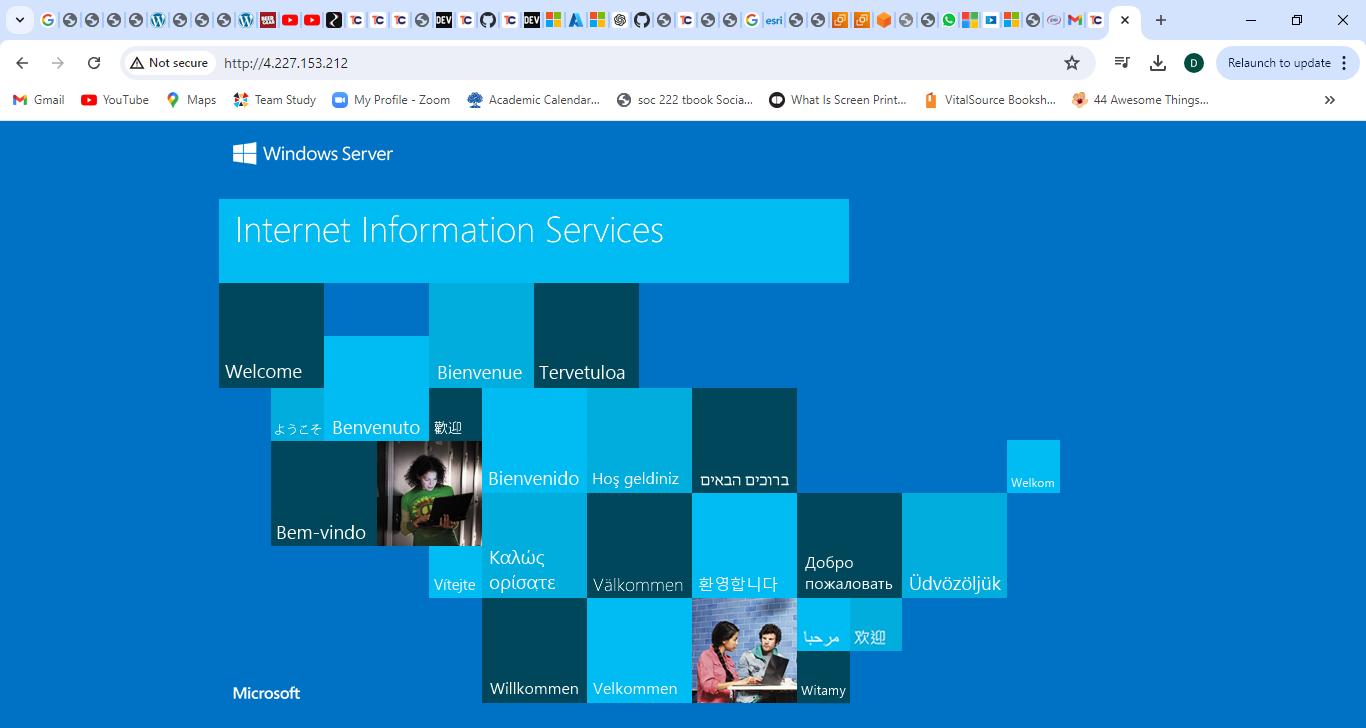The height and width of the screenshot is (728, 1366).
Task: Switch to the blue play-button icon tab
Action: click(x=991, y=20)
